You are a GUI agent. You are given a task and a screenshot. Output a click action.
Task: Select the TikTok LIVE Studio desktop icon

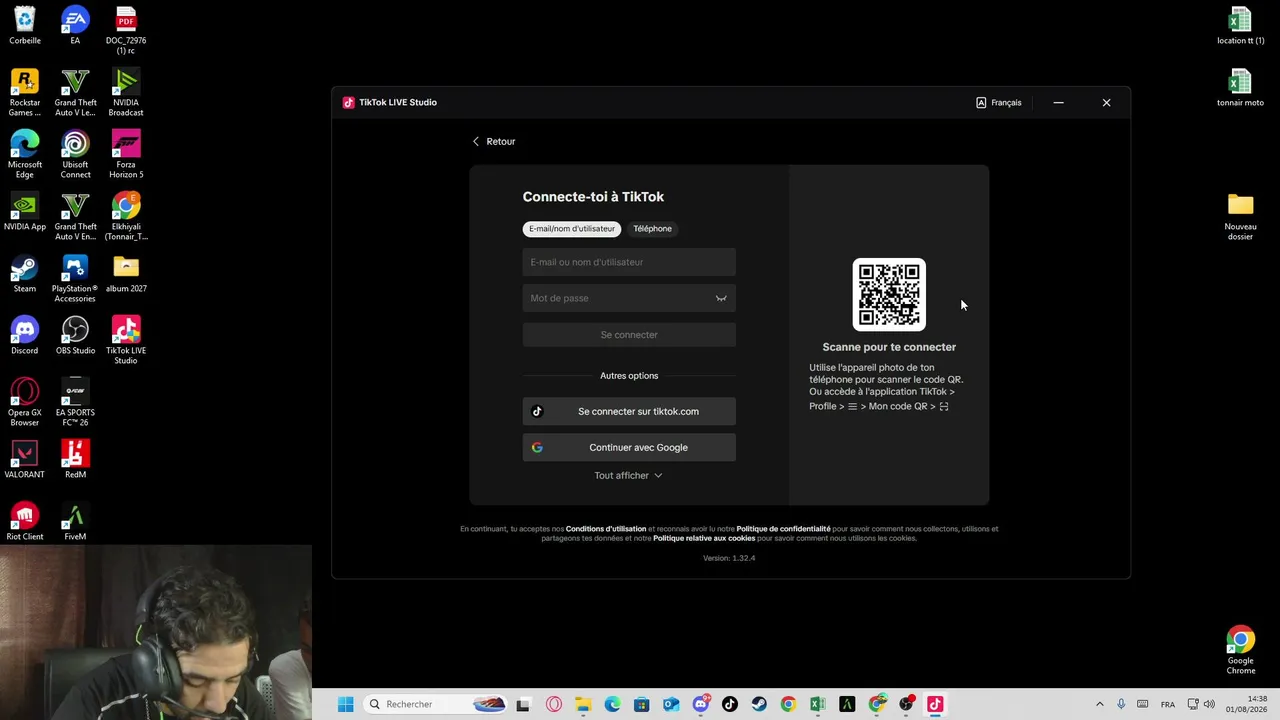126,341
